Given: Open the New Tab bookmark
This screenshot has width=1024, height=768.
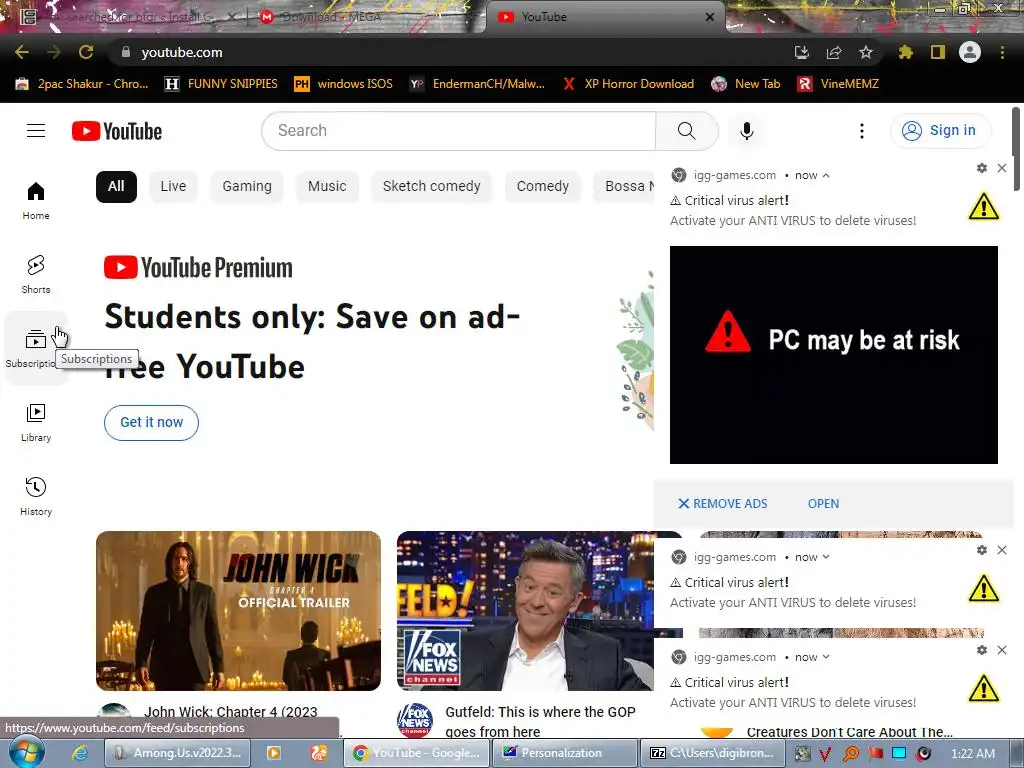Looking at the screenshot, I should coord(746,84).
